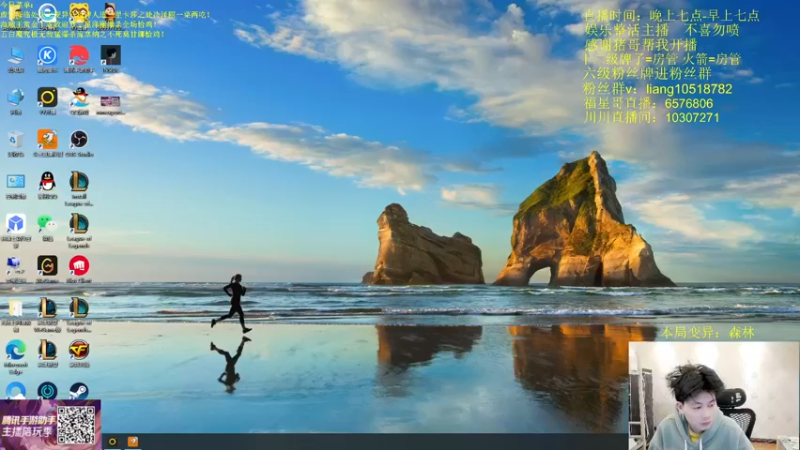Viewport: 800px width, 450px height.
Task: Open the black icon with orange G
Action: pyautogui.click(x=47, y=266)
